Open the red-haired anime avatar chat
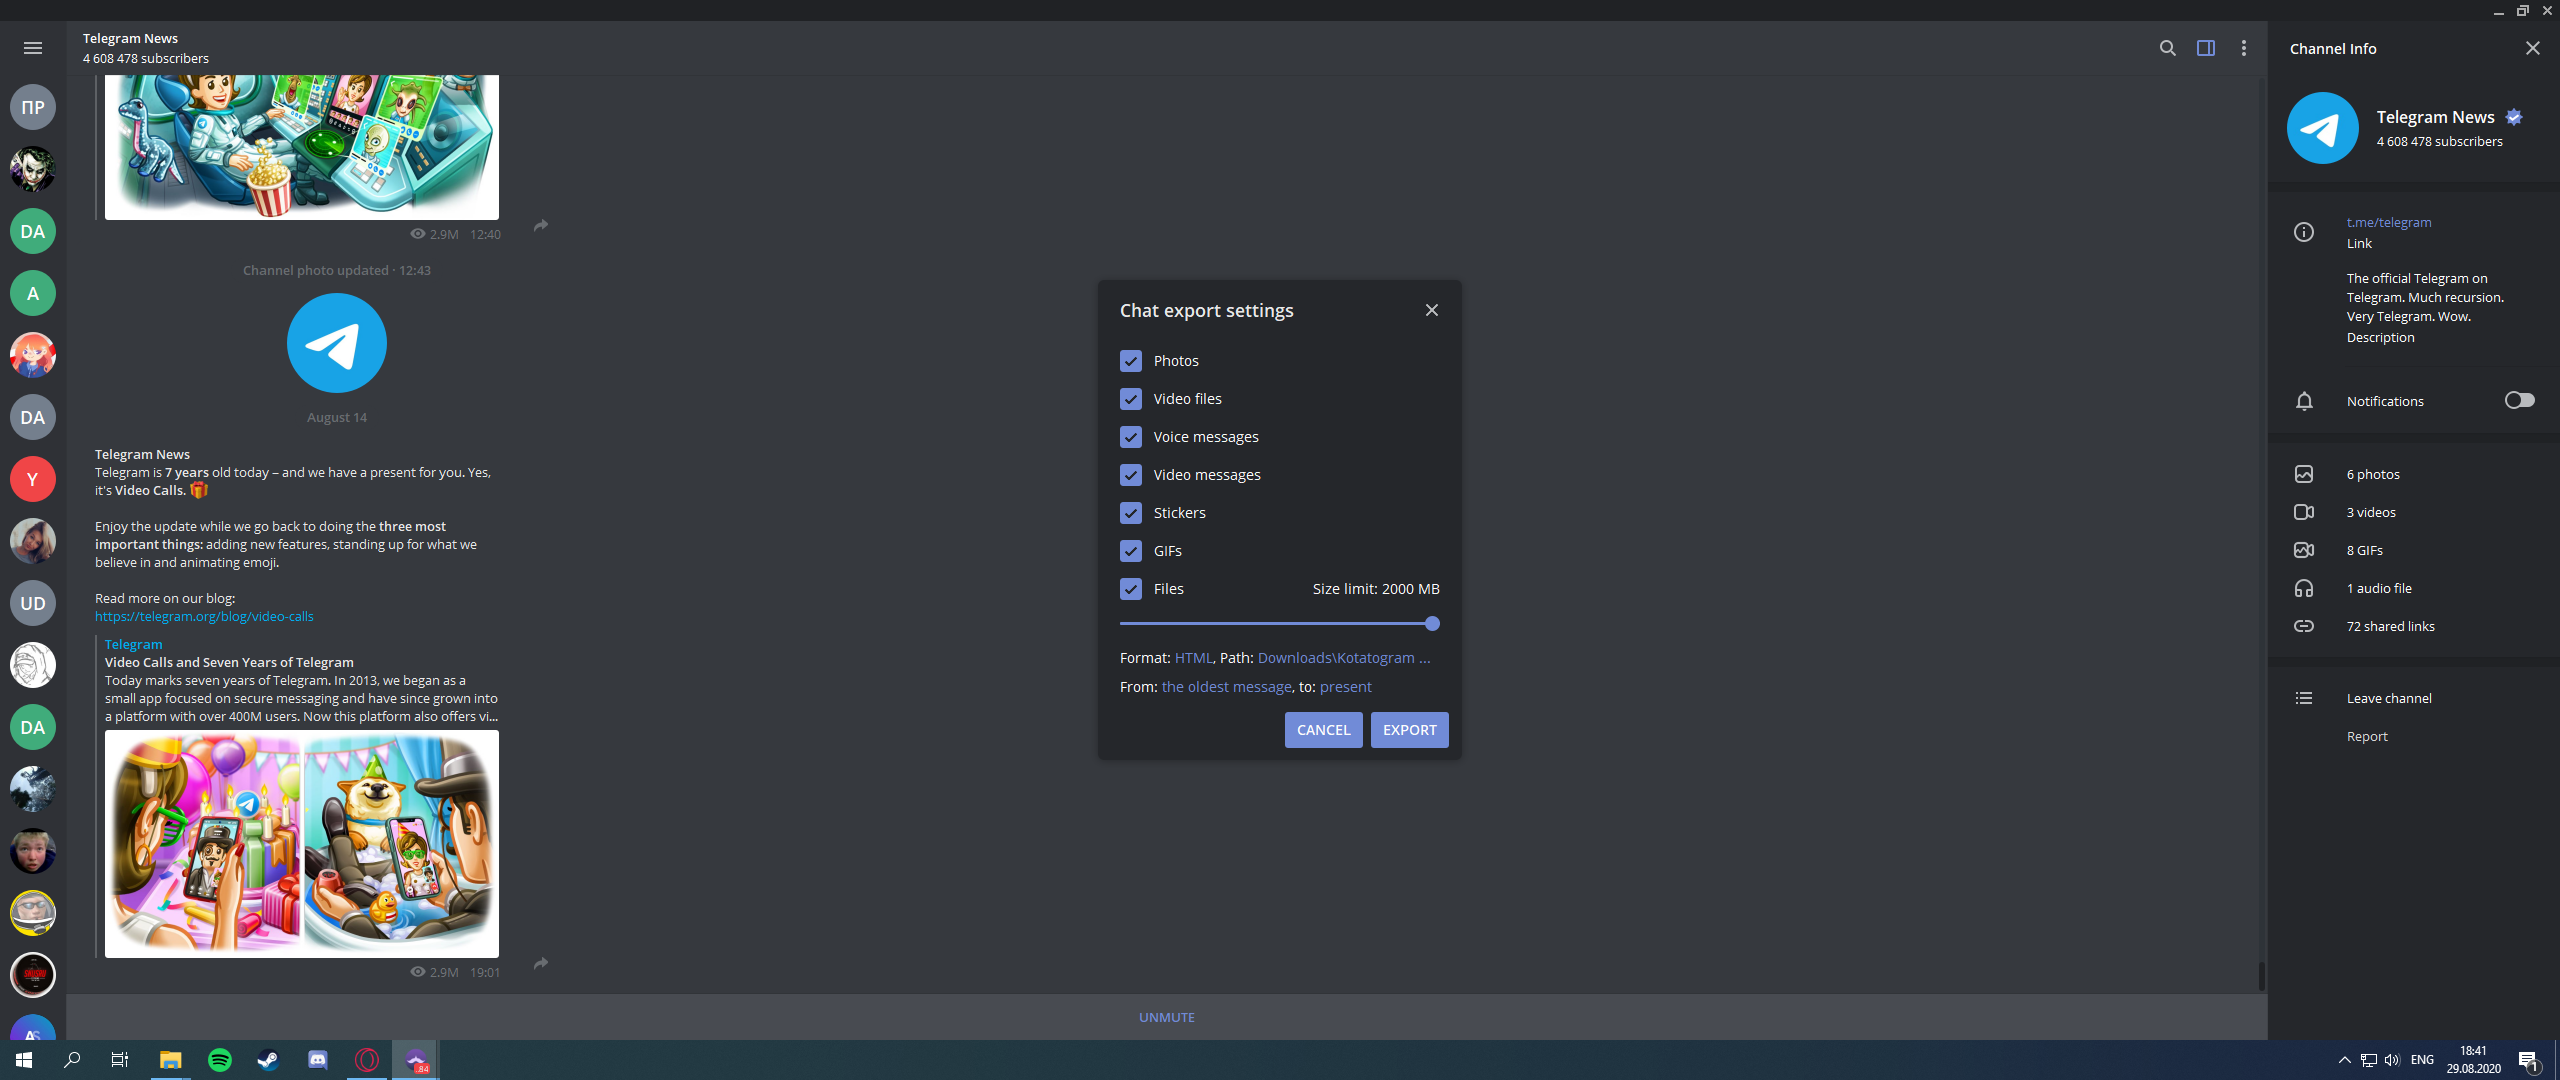This screenshot has height=1080, width=2560. [33, 355]
